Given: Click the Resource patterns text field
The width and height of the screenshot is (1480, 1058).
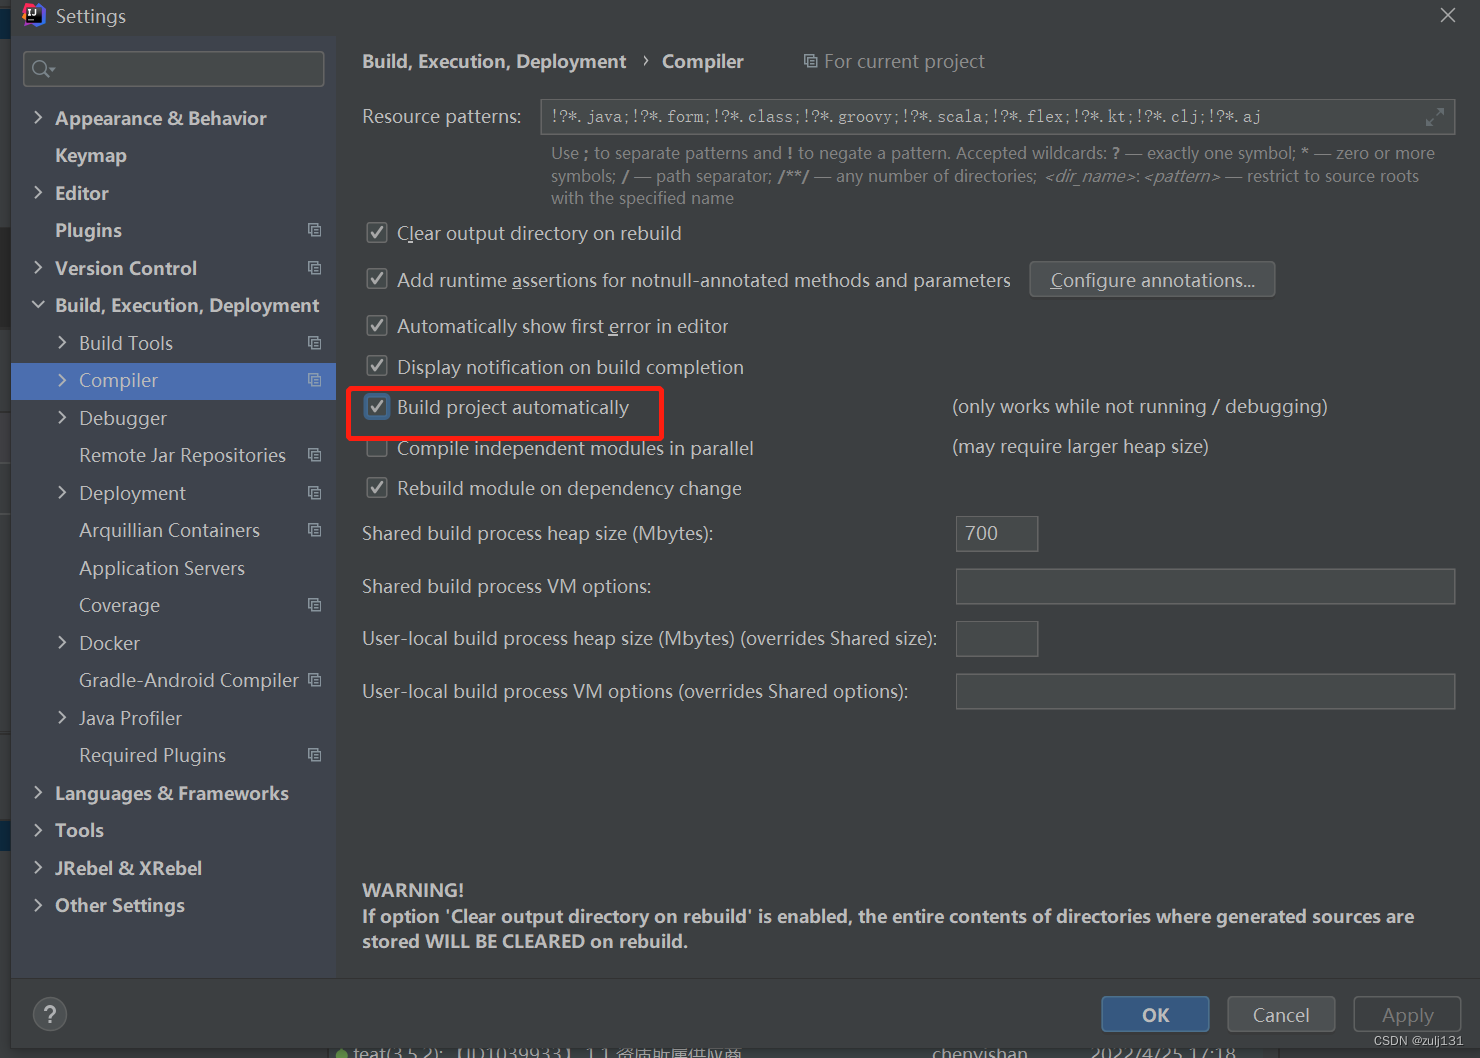Looking at the screenshot, I should (997, 117).
